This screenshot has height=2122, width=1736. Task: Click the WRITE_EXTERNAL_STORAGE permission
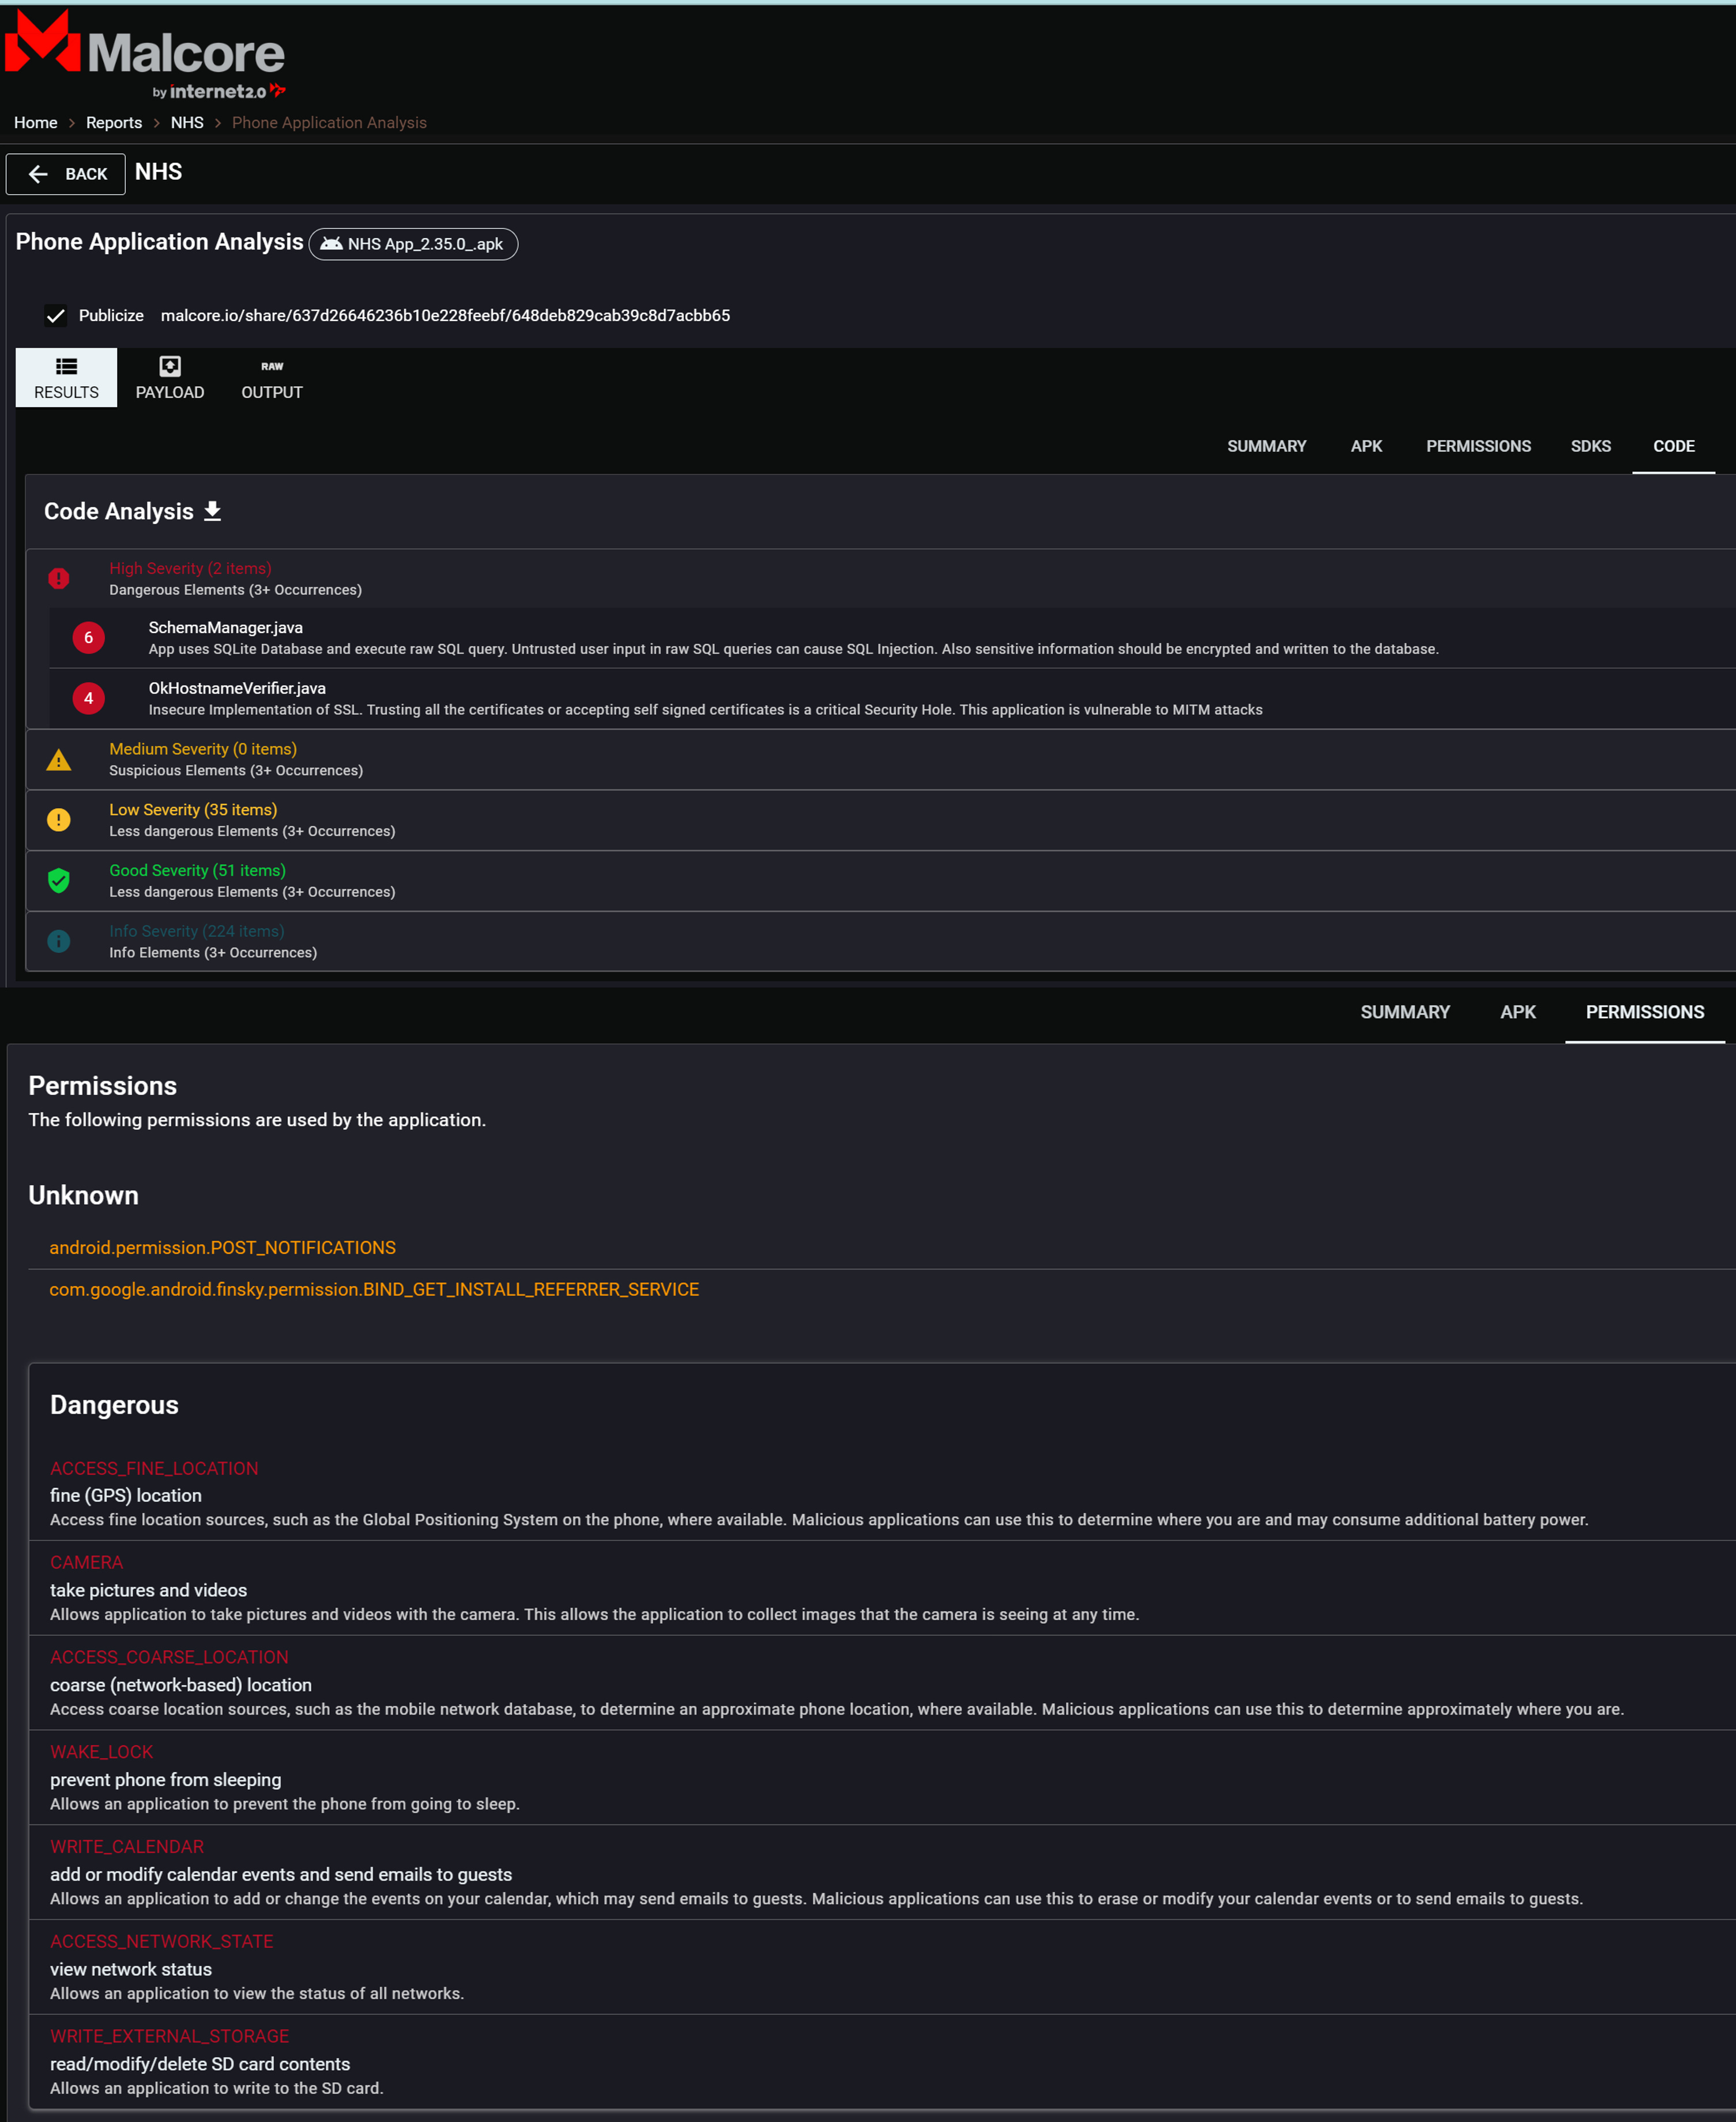(x=169, y=2036)
